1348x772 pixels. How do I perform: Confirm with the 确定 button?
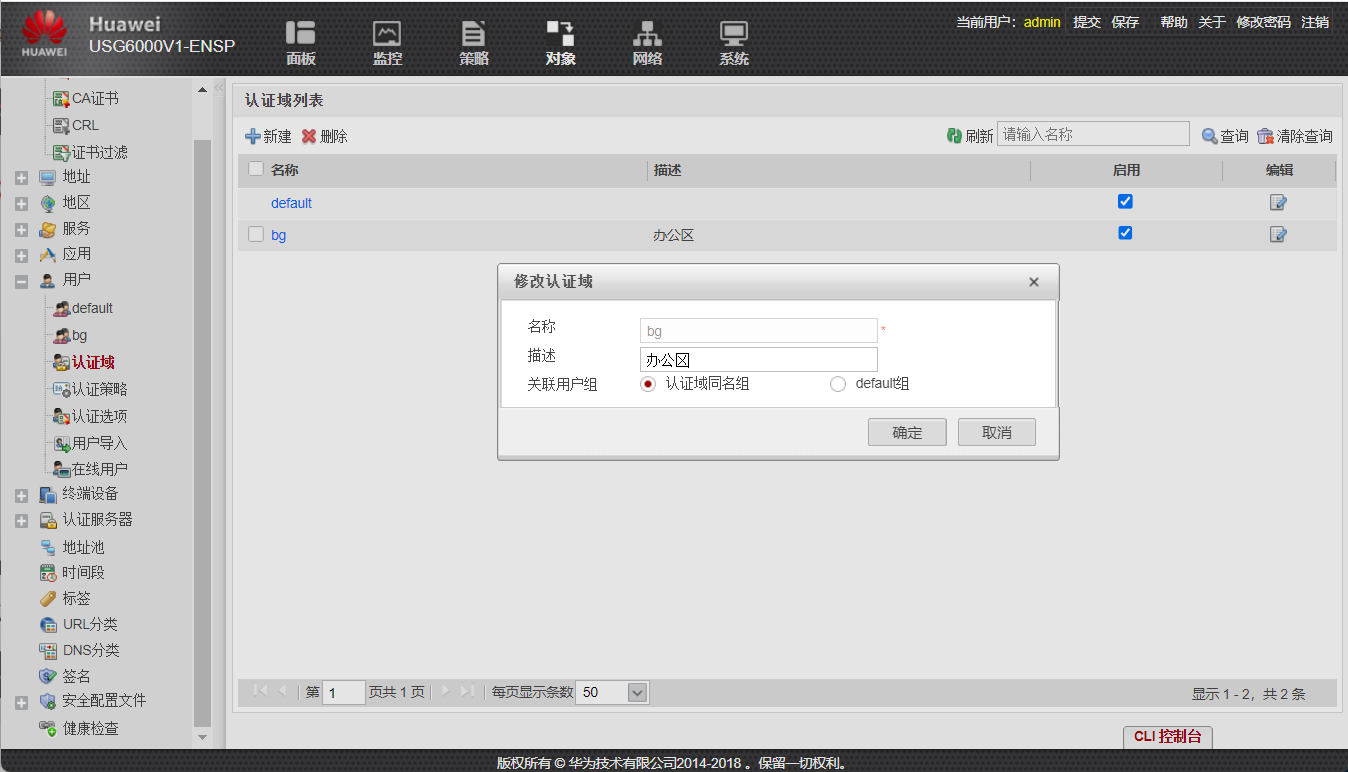[907, 432]
